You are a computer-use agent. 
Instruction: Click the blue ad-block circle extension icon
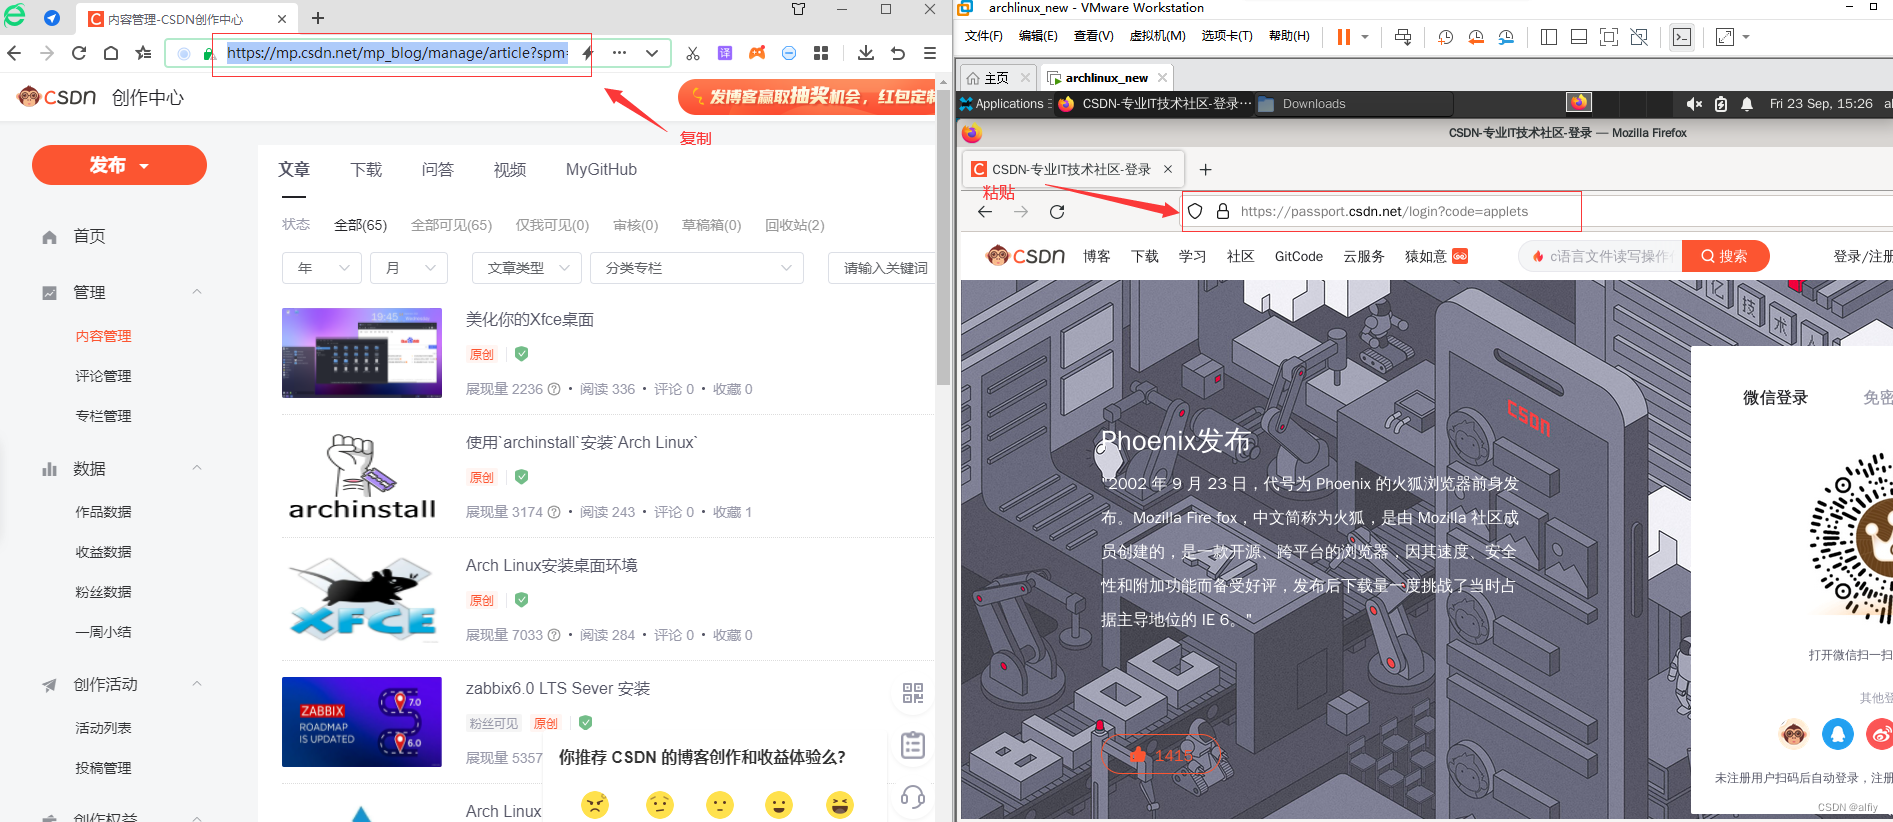pos(789,53)
